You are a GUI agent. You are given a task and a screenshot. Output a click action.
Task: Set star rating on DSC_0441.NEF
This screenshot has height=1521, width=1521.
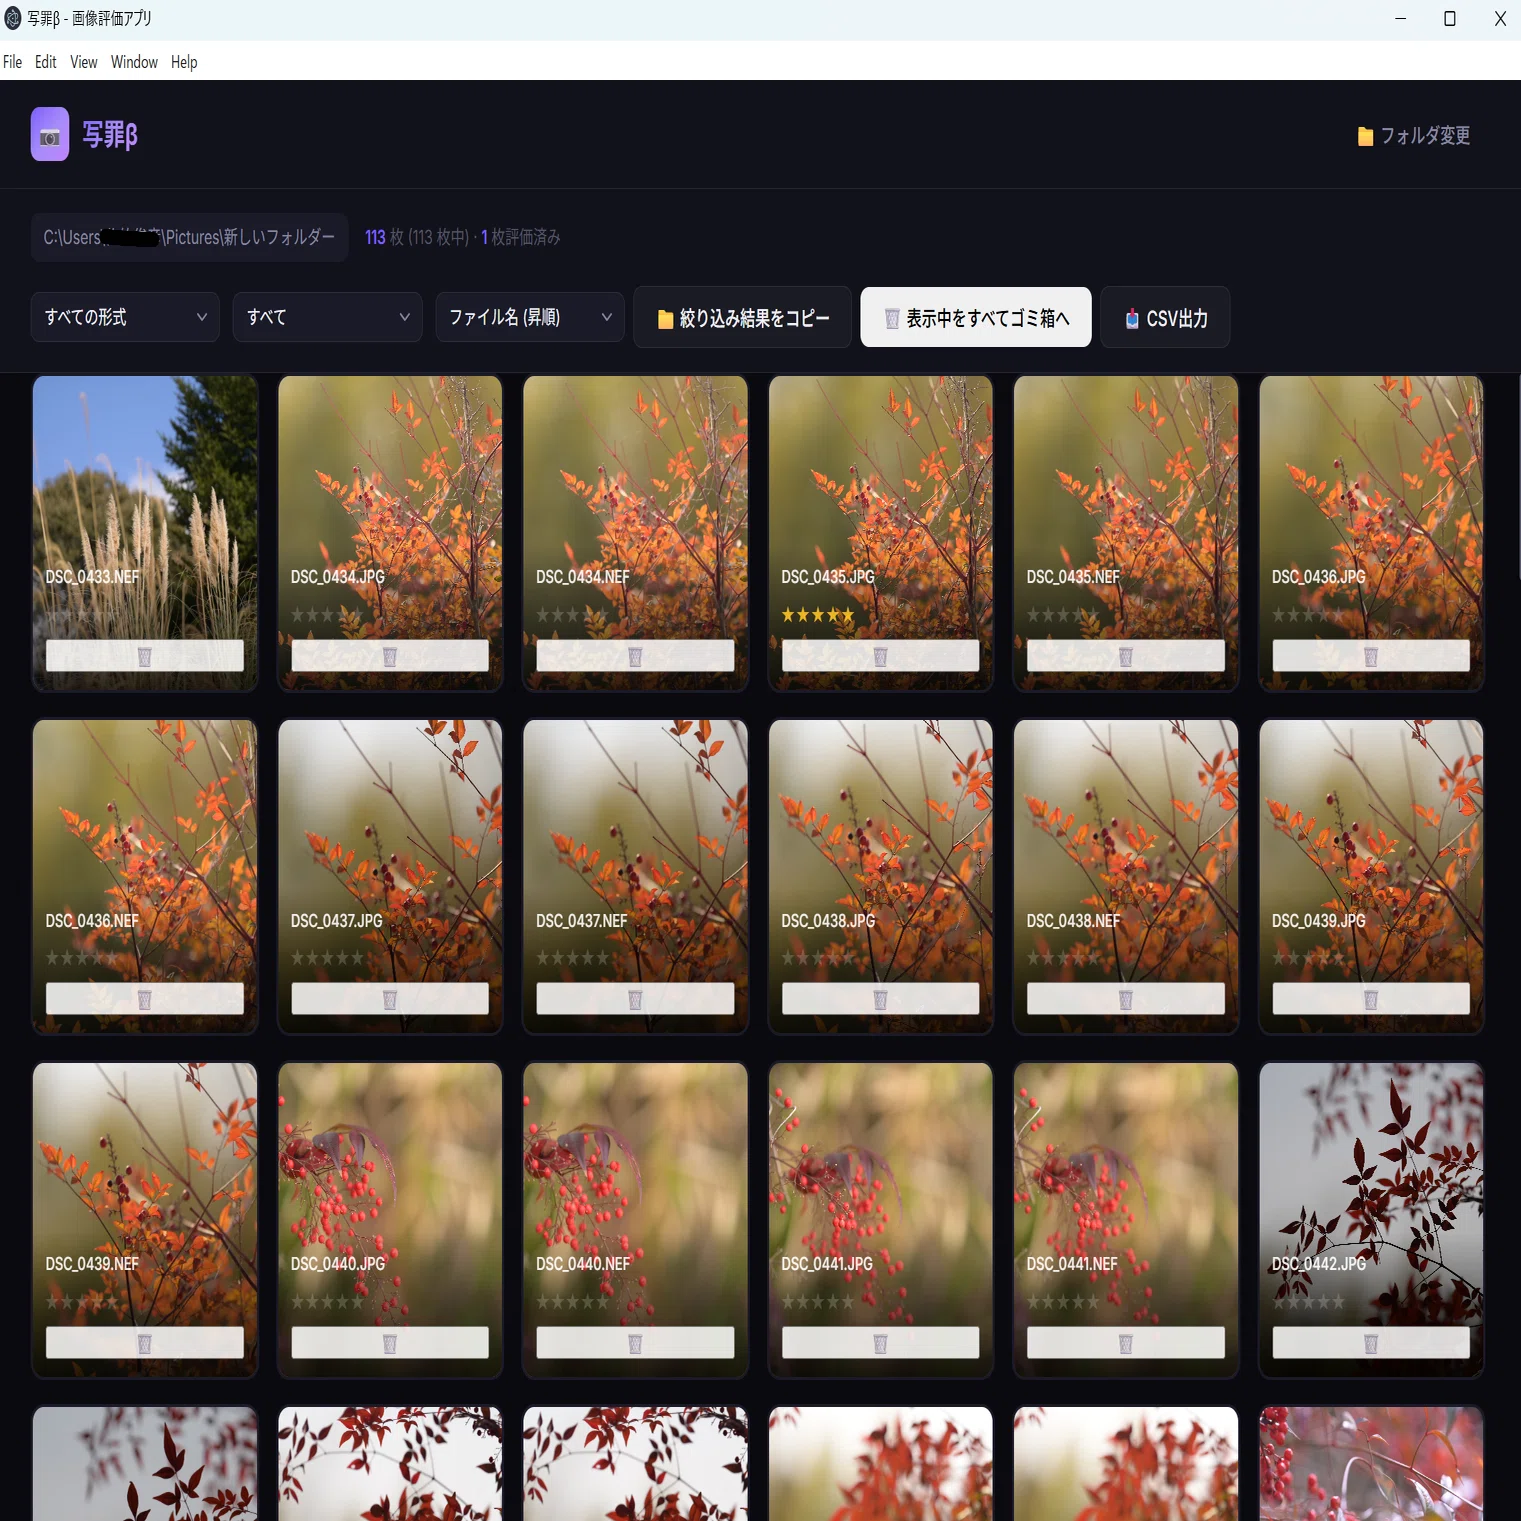coord(1063,1302)
